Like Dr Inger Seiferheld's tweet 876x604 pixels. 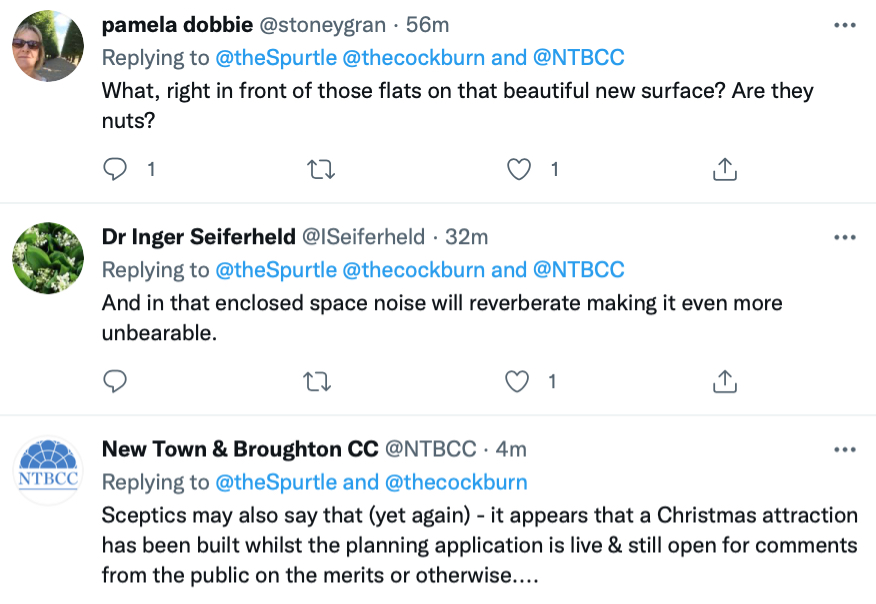pyautogui.click(x=517, y=382)
